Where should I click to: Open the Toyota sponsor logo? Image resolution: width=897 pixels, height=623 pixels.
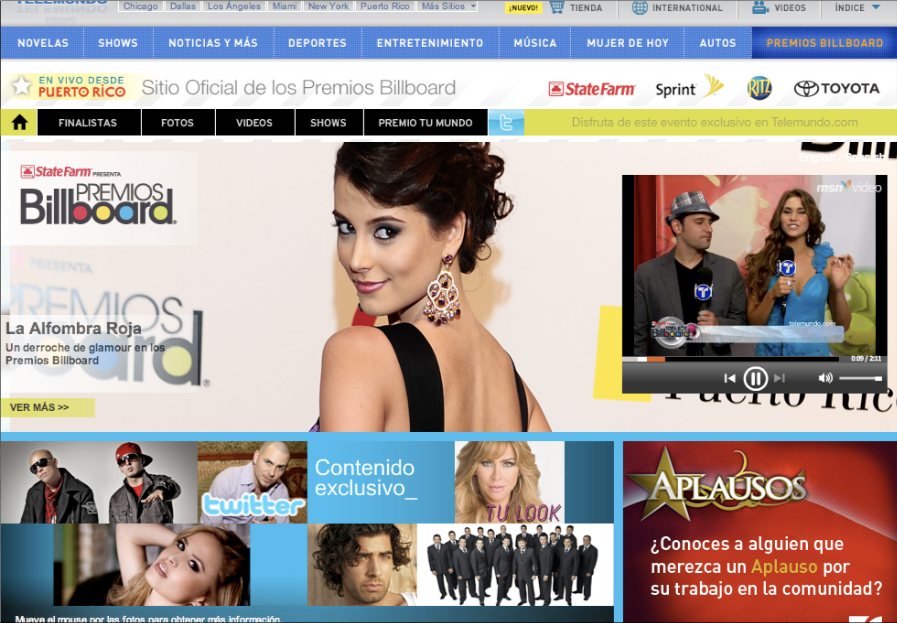tap(836, 88)
